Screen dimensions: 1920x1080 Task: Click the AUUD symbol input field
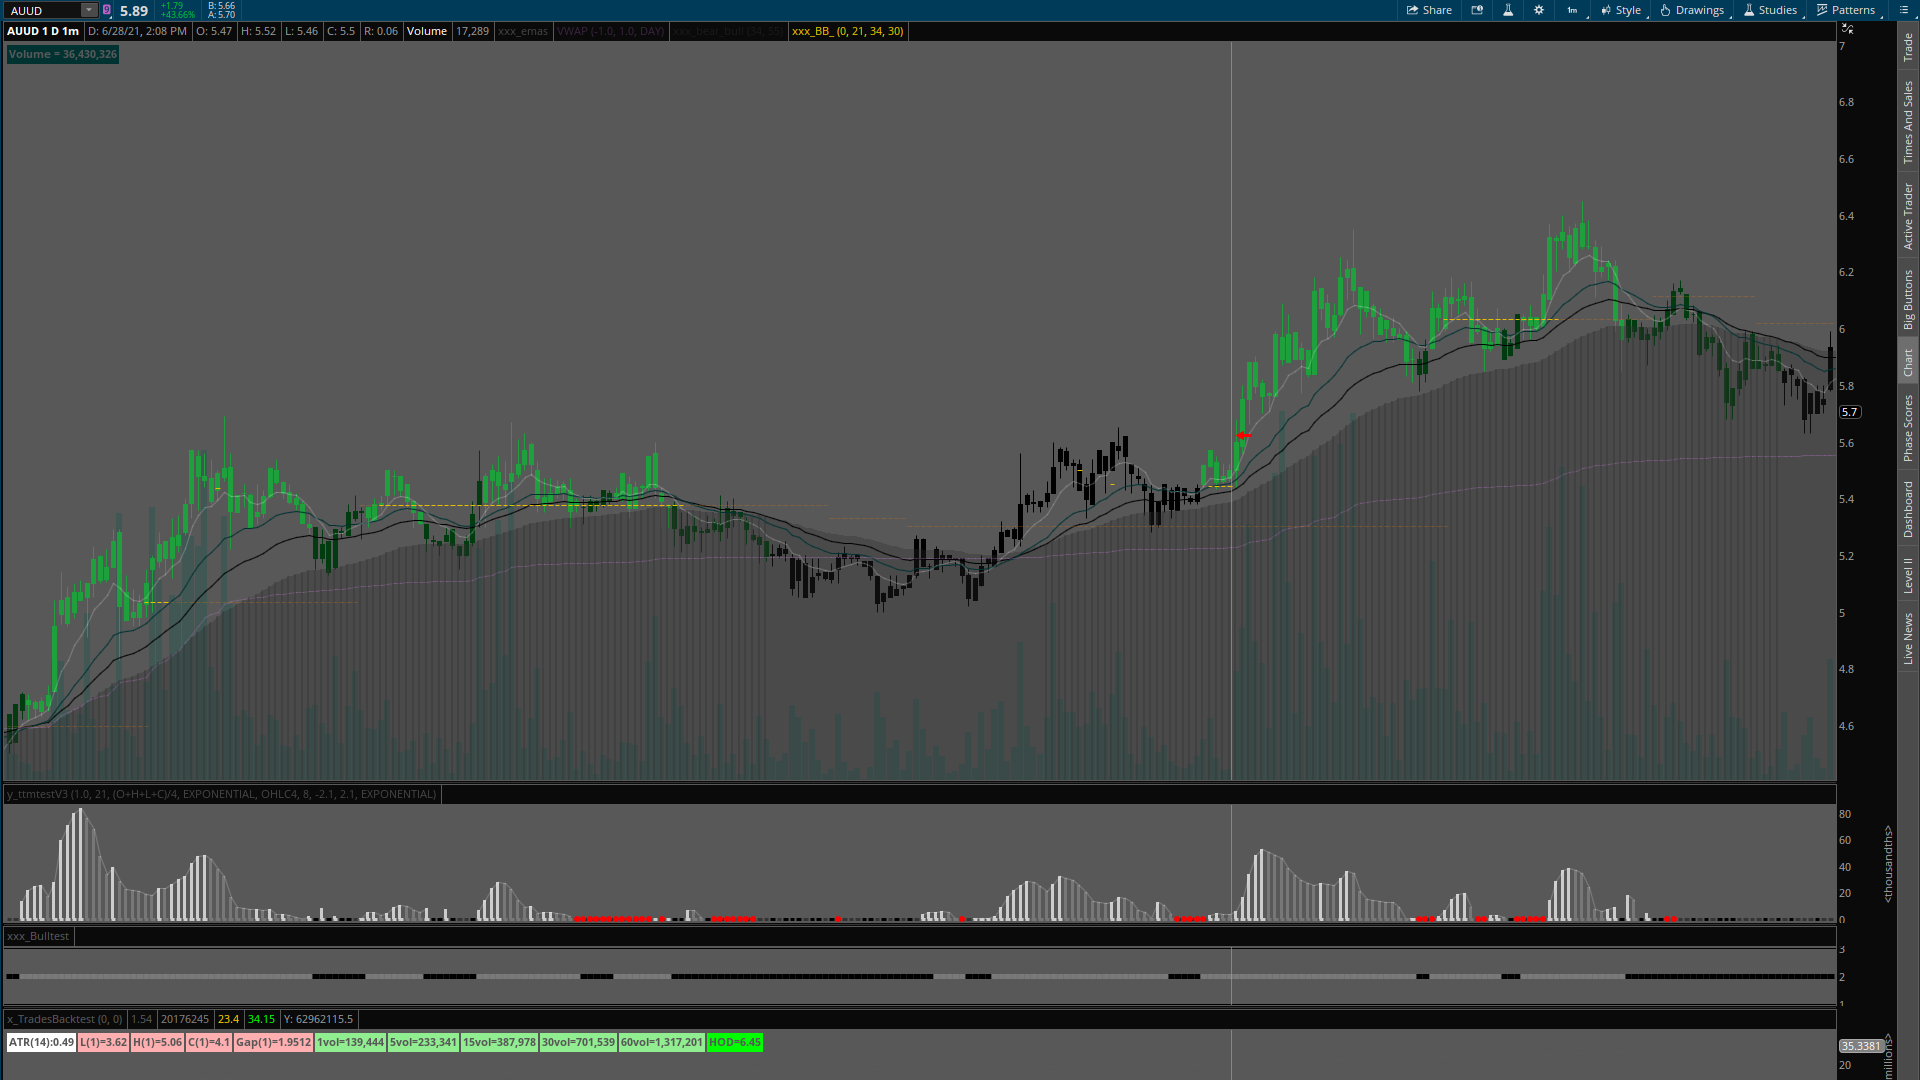42,10
